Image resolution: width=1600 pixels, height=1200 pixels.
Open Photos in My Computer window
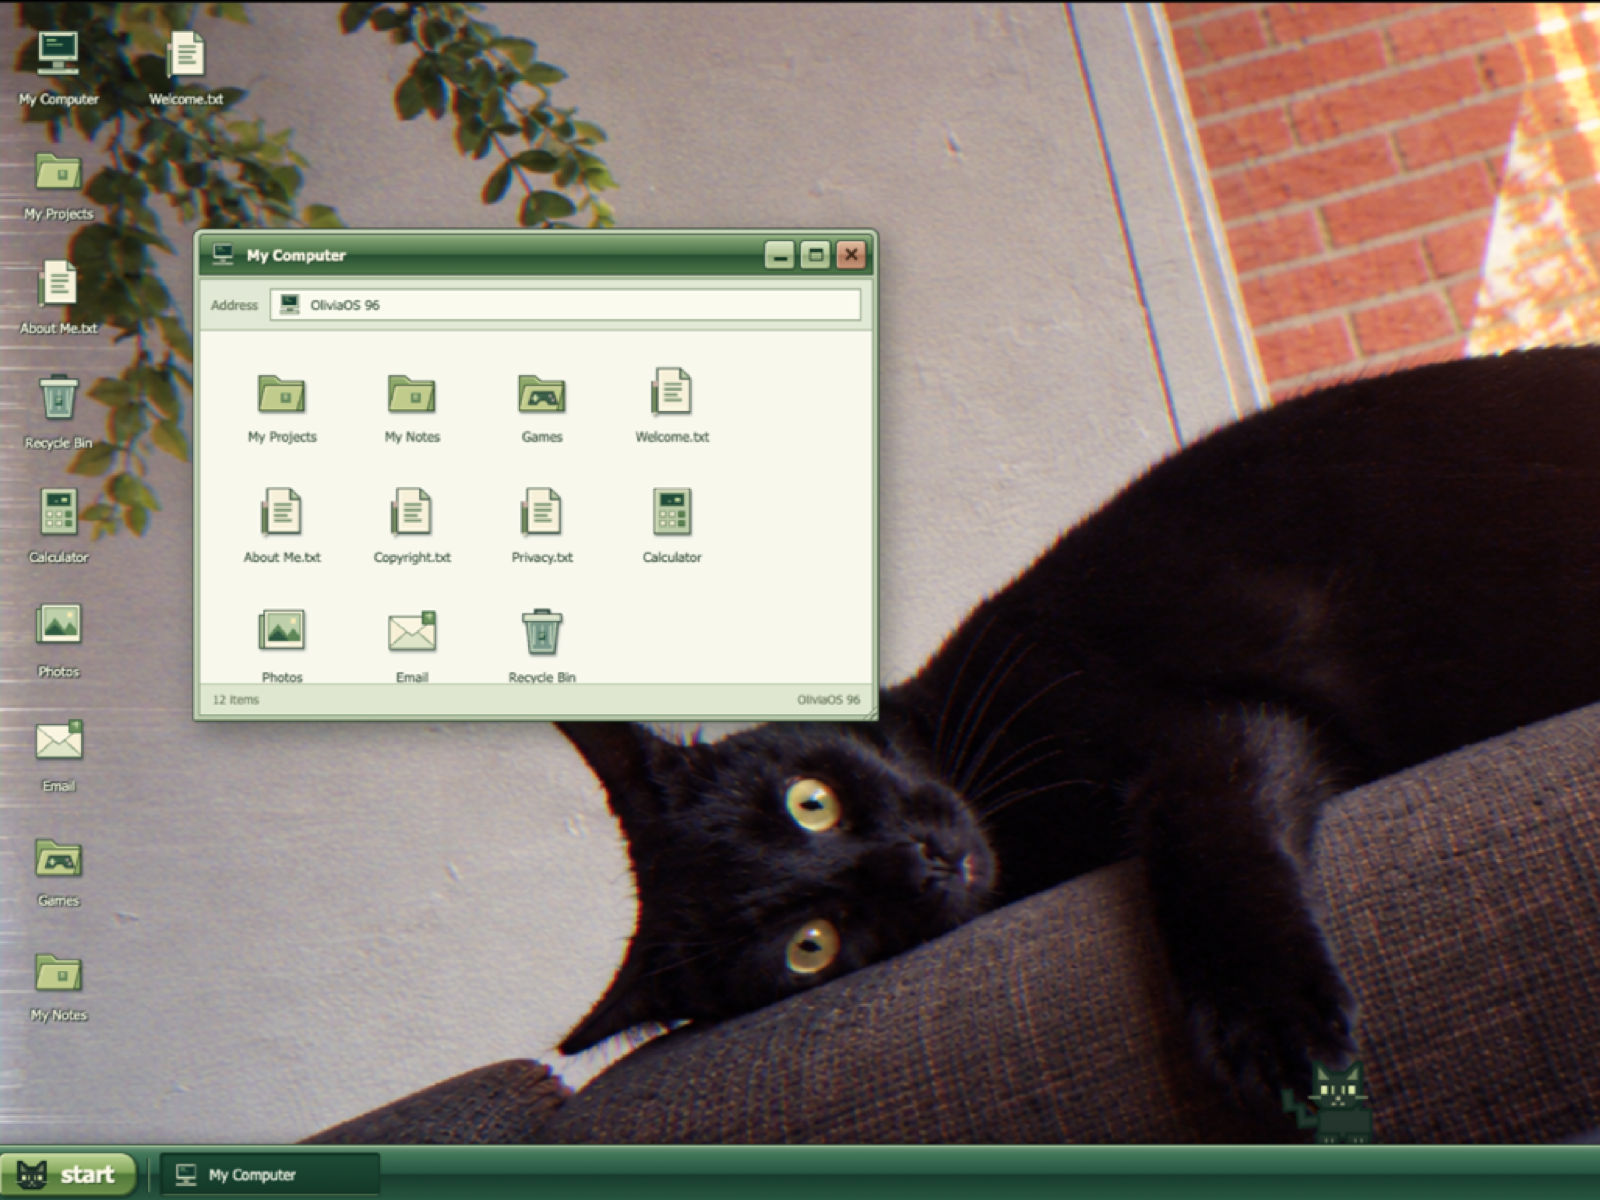282,645
